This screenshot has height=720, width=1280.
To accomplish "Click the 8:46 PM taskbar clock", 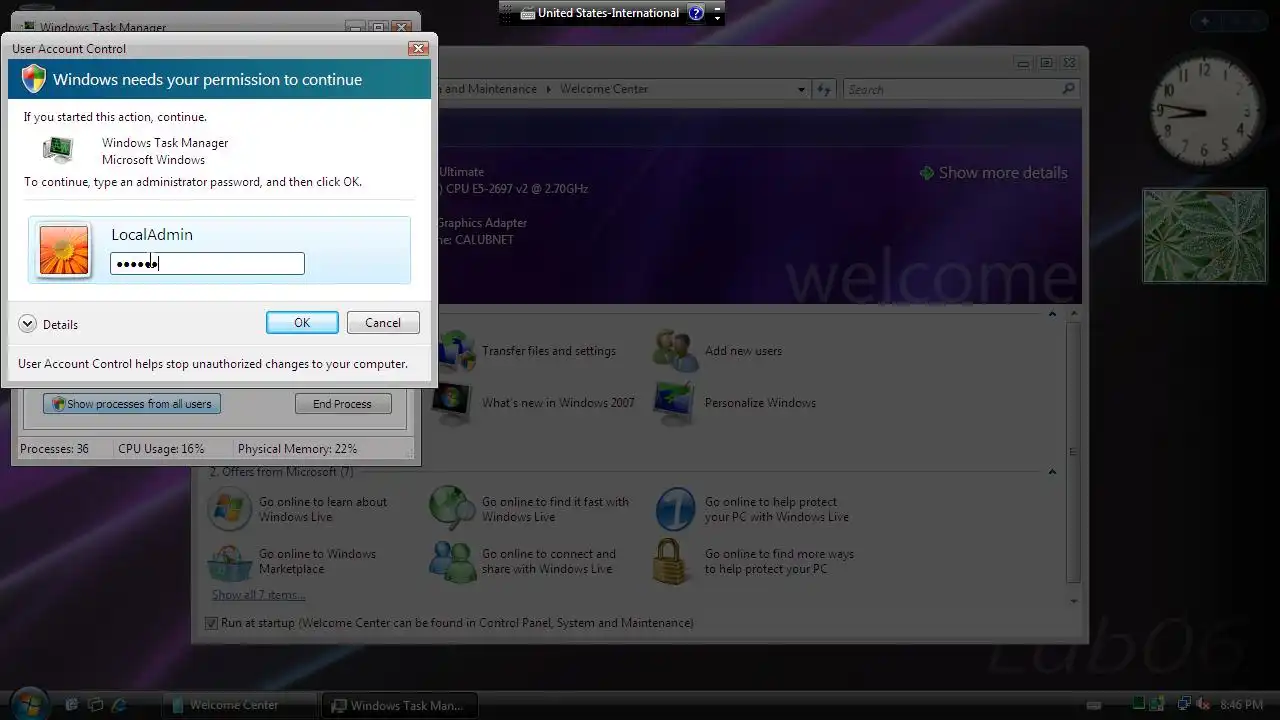I will click(x=1242, y=705).
